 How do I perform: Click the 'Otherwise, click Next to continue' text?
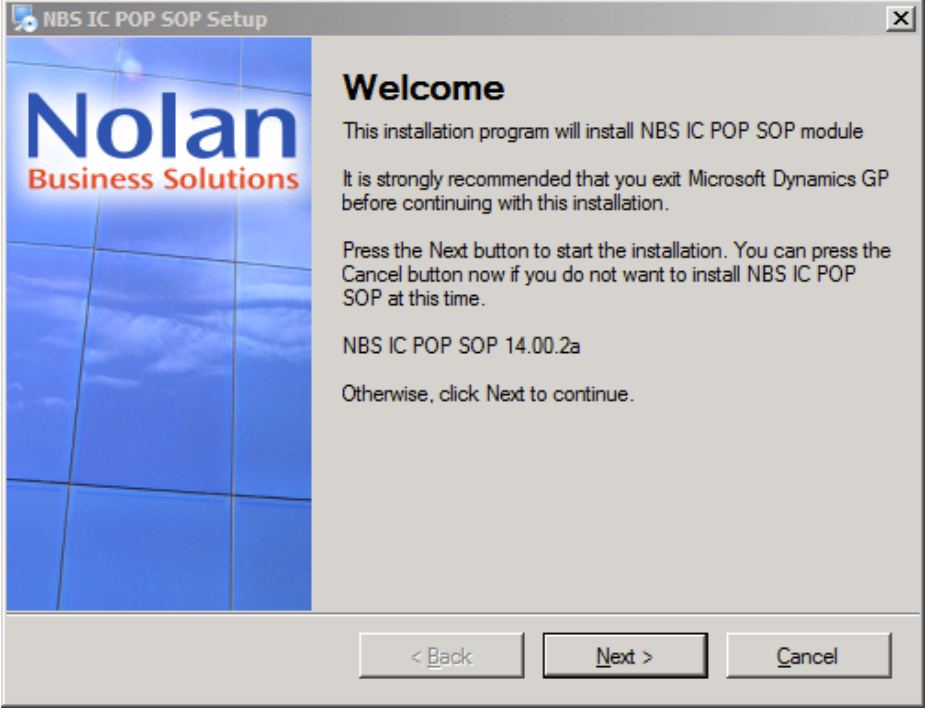[487, 394]
